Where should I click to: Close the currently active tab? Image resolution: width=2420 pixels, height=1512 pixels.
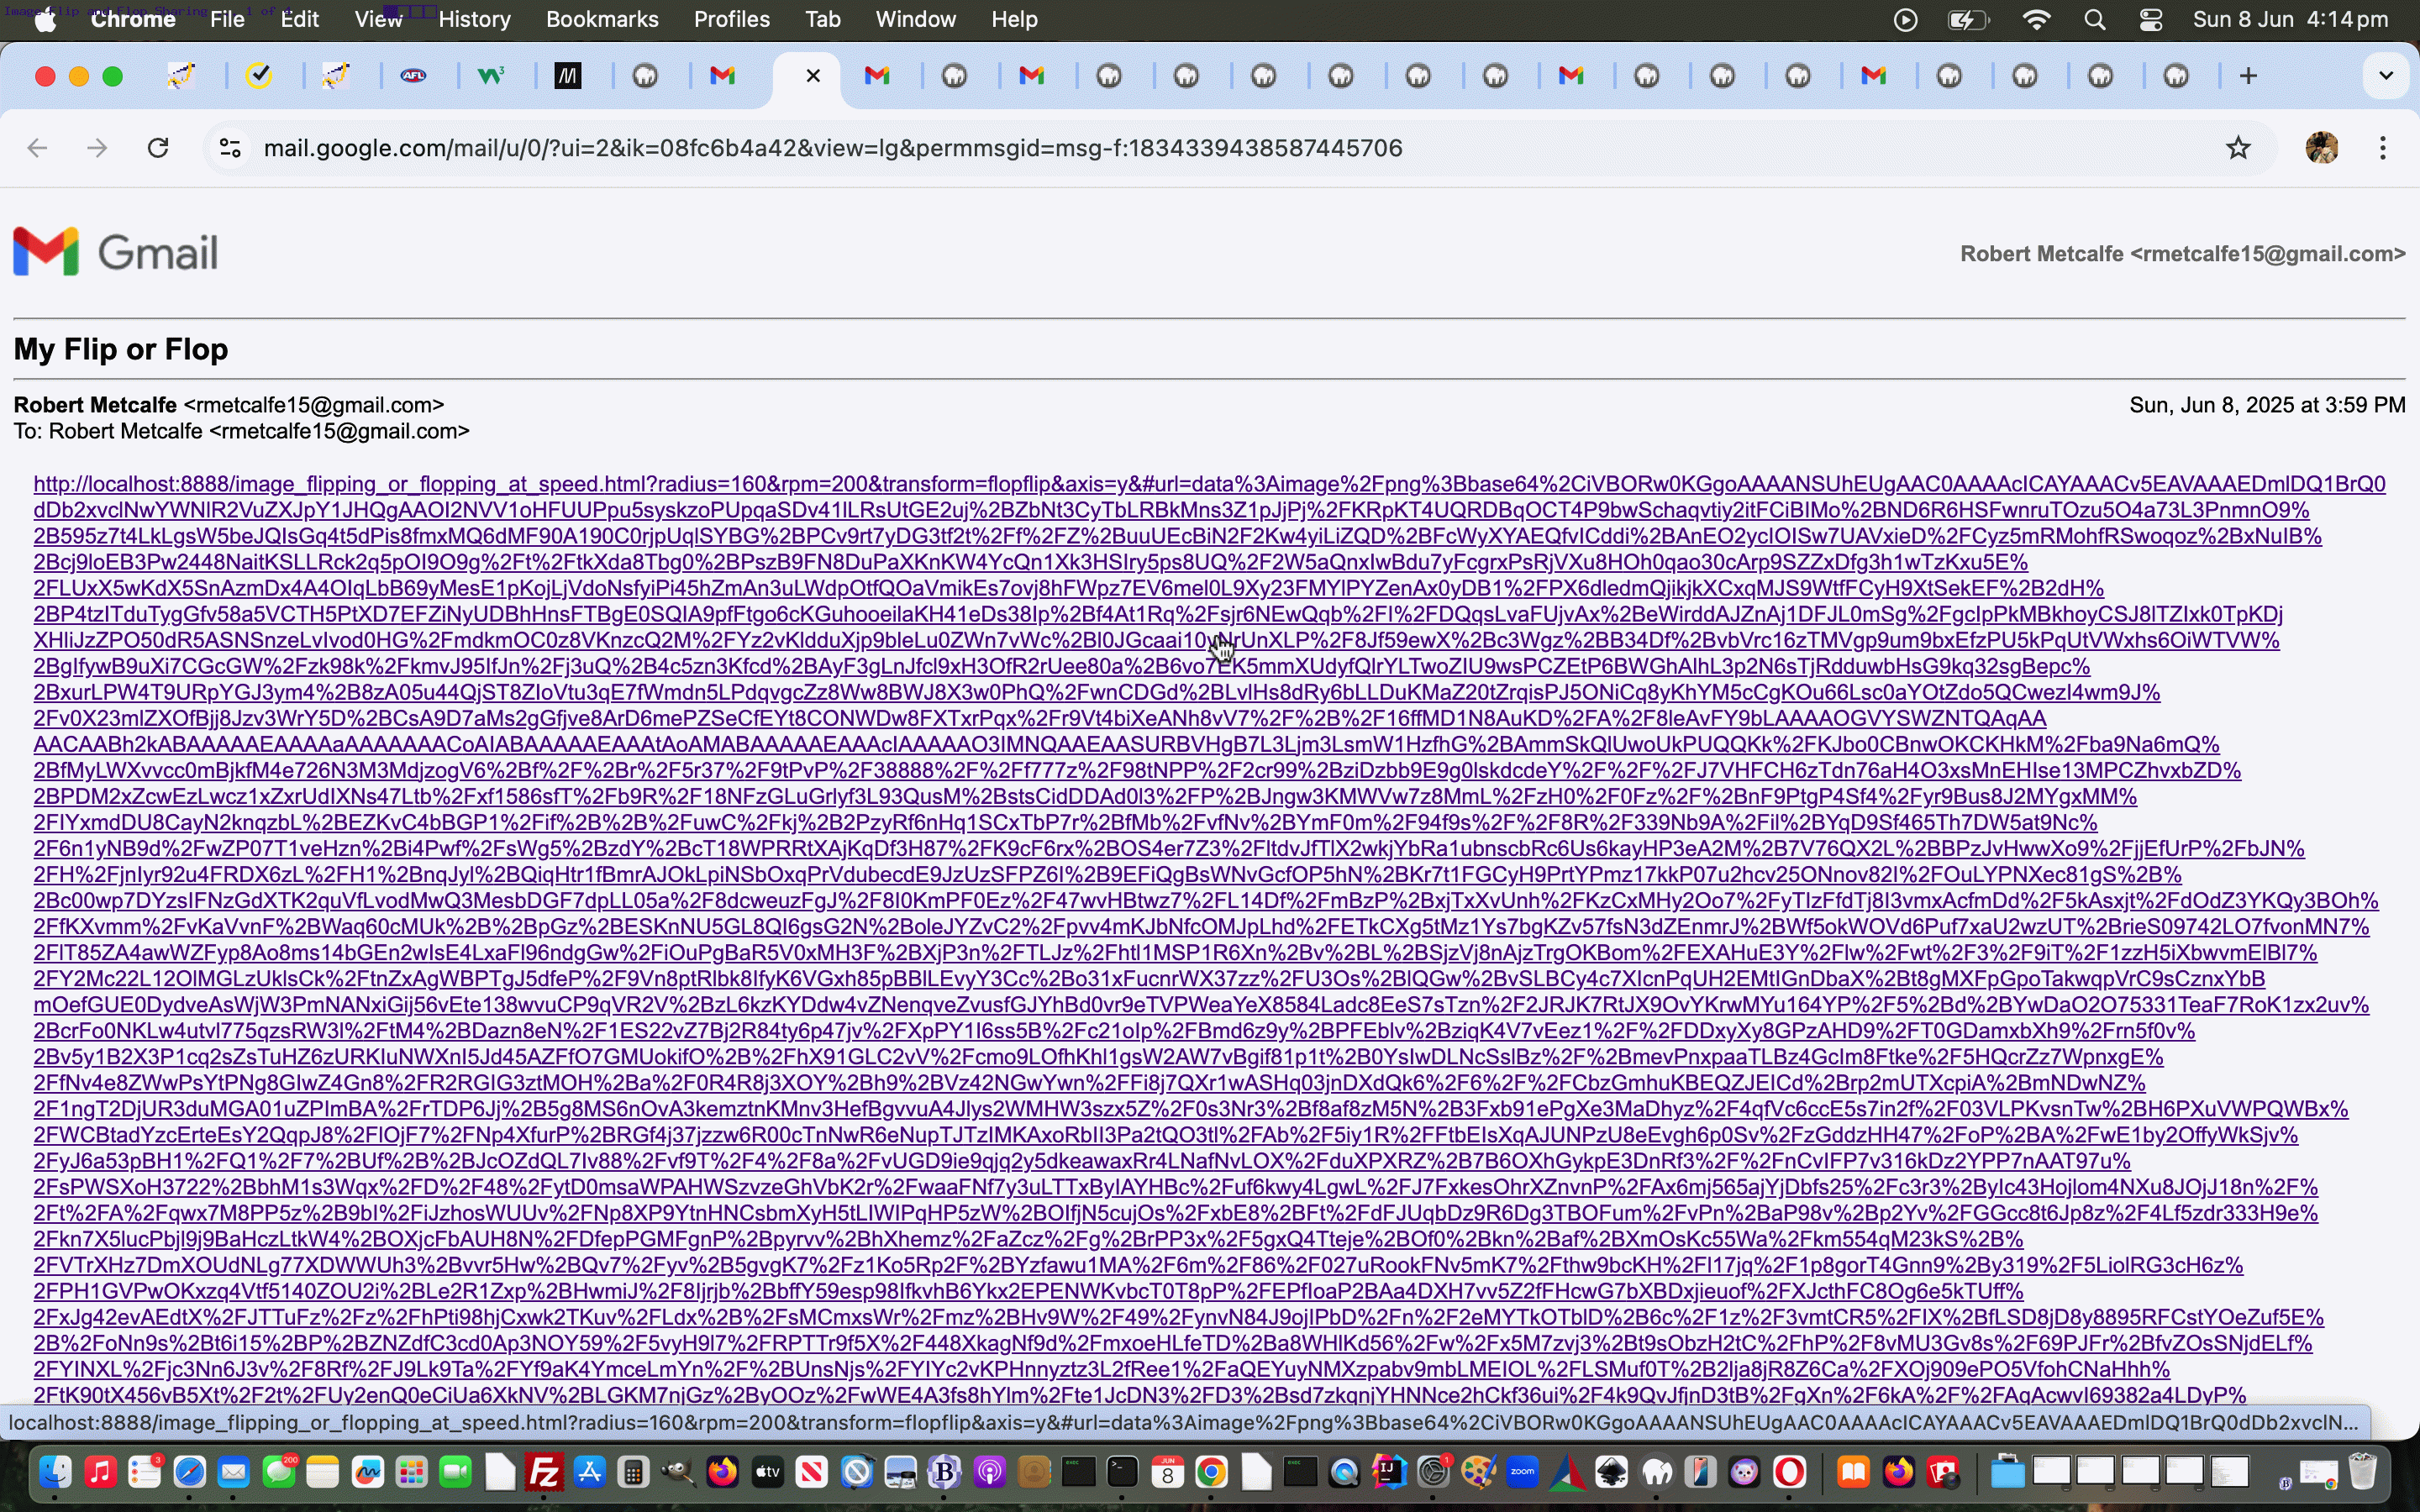tap(813, 76)
